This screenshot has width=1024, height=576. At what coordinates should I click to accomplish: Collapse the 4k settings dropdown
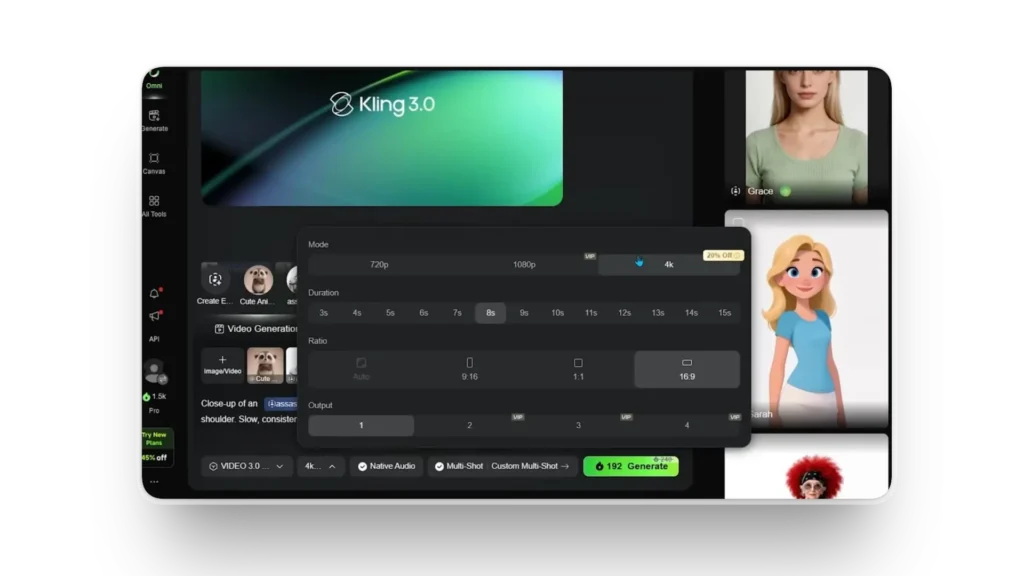(x=320, y=466)
